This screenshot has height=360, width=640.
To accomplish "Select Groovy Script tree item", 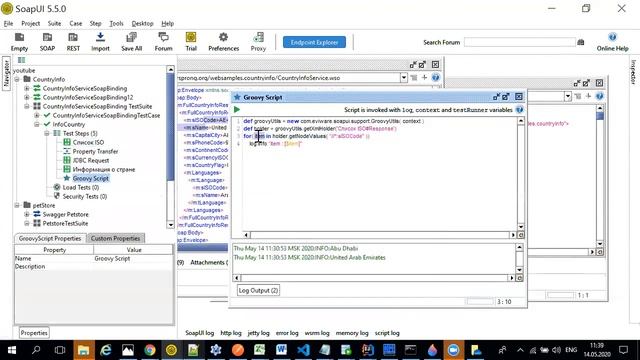I will (x=91, y=178).
